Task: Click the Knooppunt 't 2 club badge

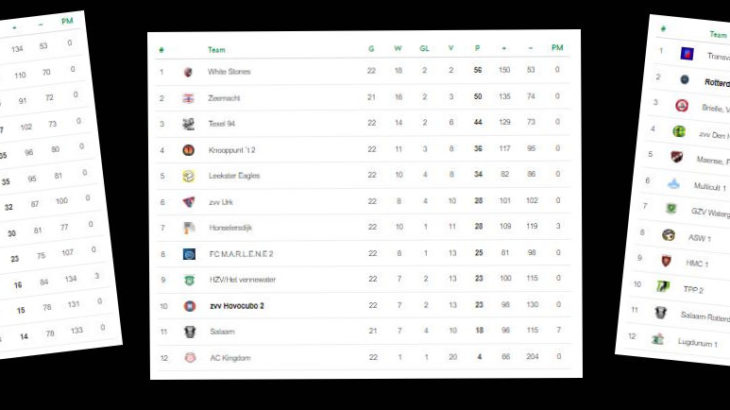Action: click(188, 150)
